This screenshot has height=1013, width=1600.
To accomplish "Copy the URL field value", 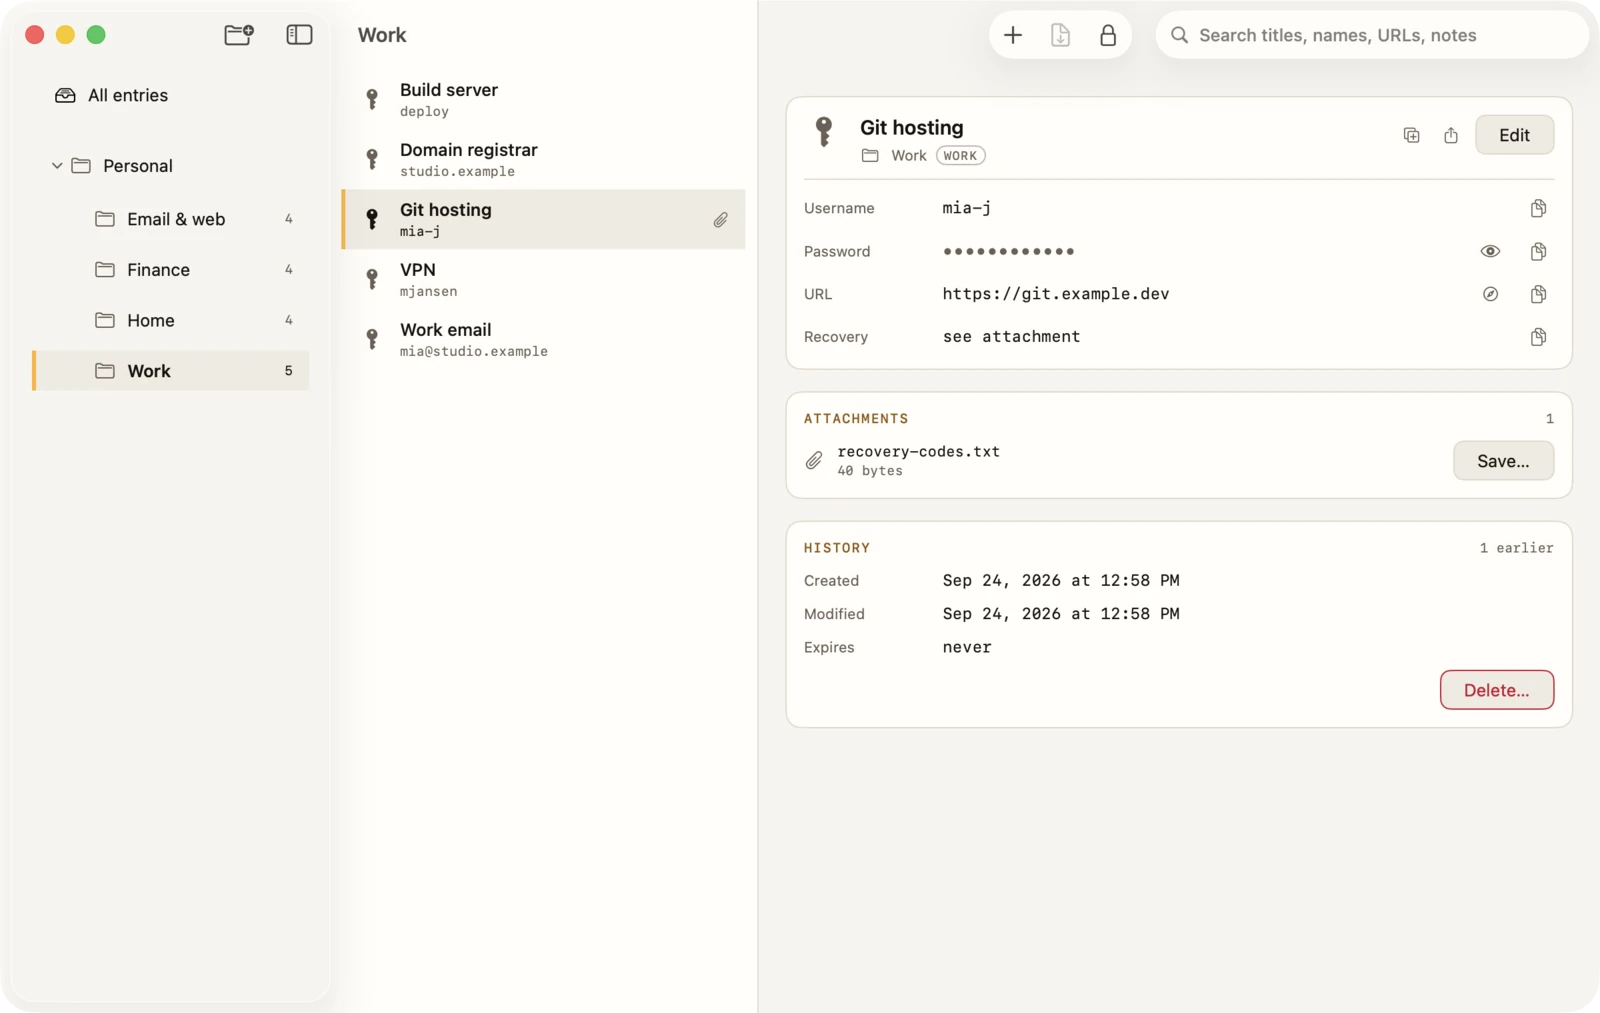I will [1538, 294].
